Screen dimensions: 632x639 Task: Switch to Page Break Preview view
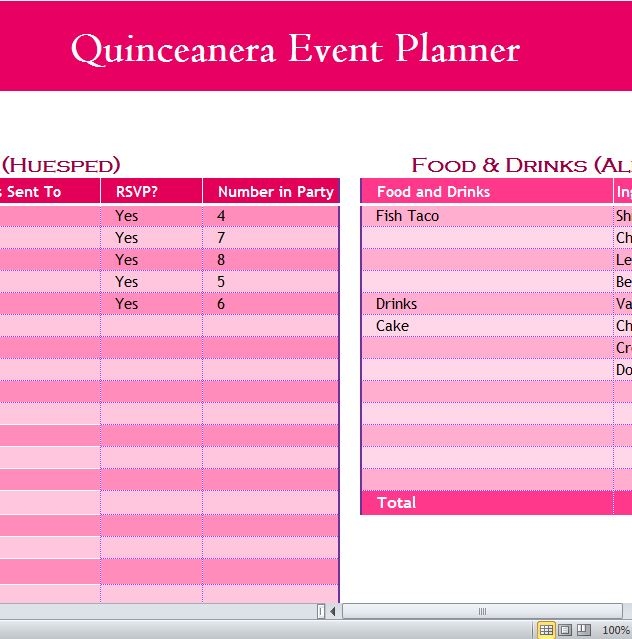583,630
